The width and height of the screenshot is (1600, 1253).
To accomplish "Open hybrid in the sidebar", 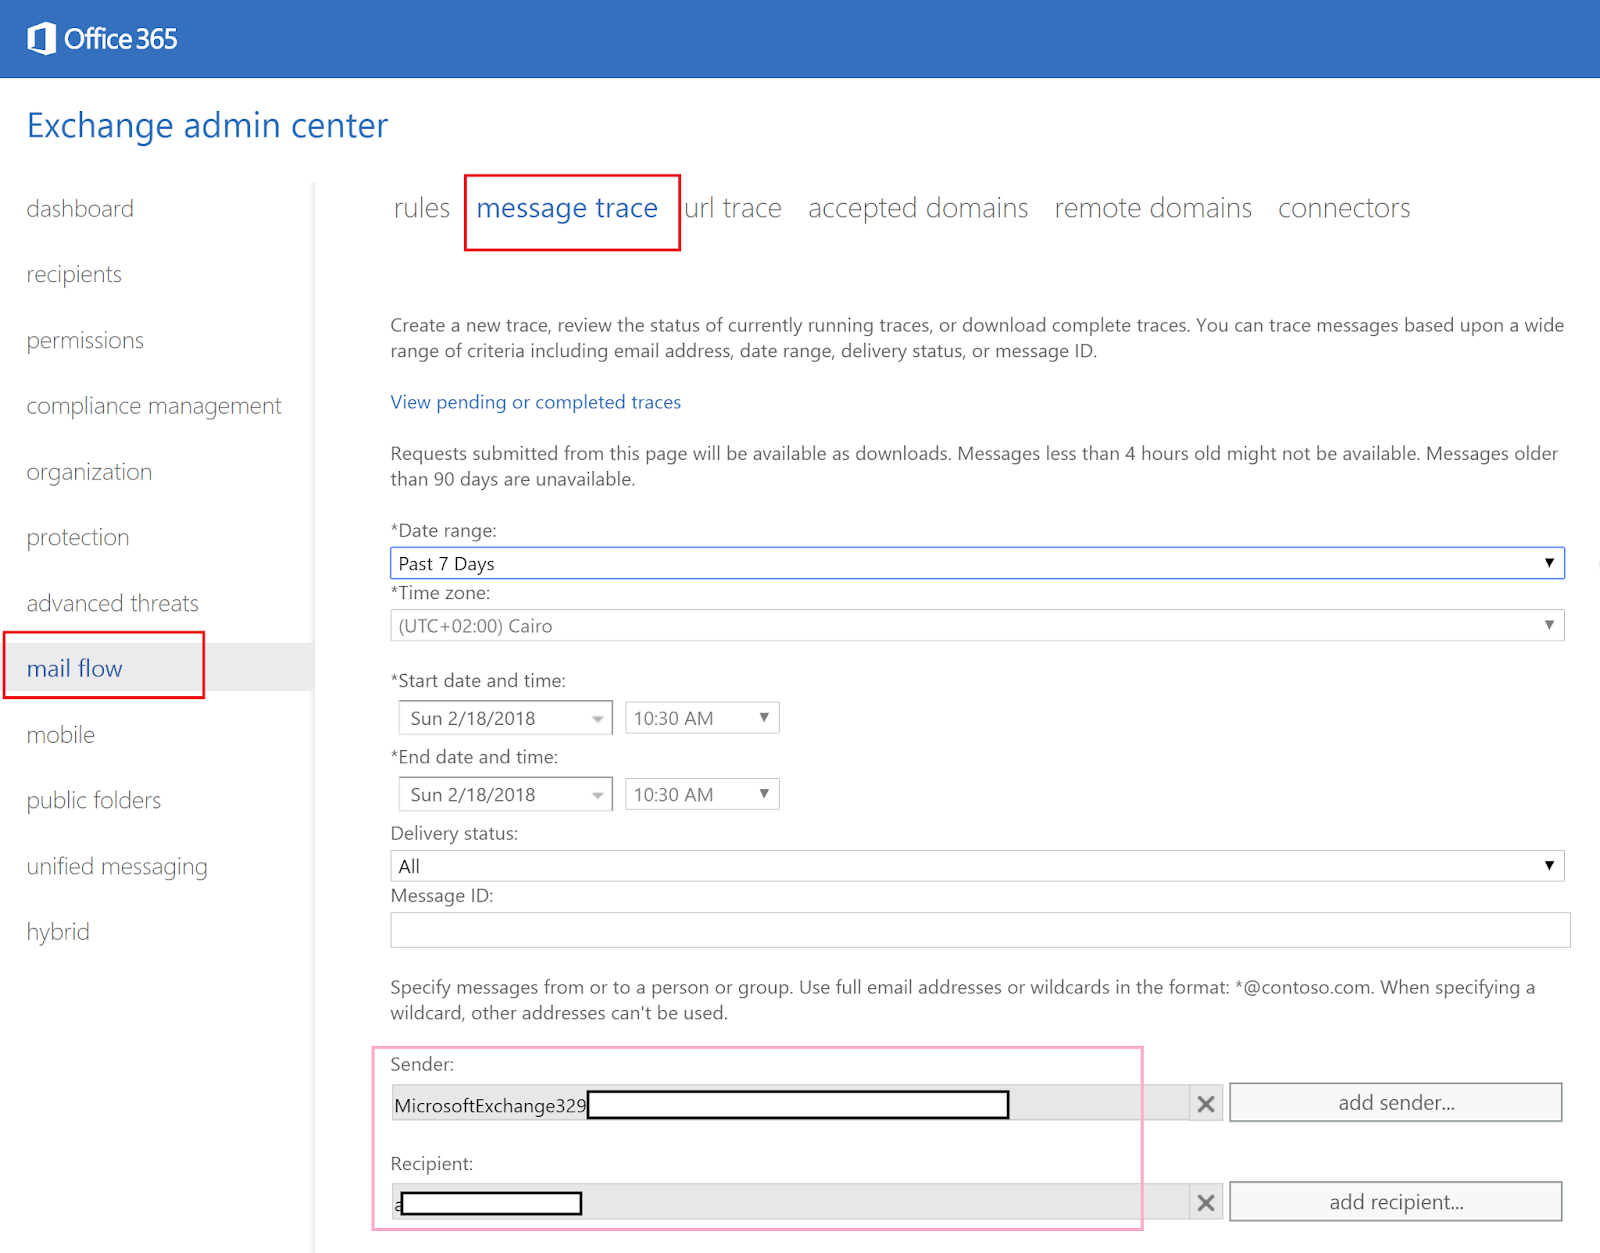I will point(58,932).
